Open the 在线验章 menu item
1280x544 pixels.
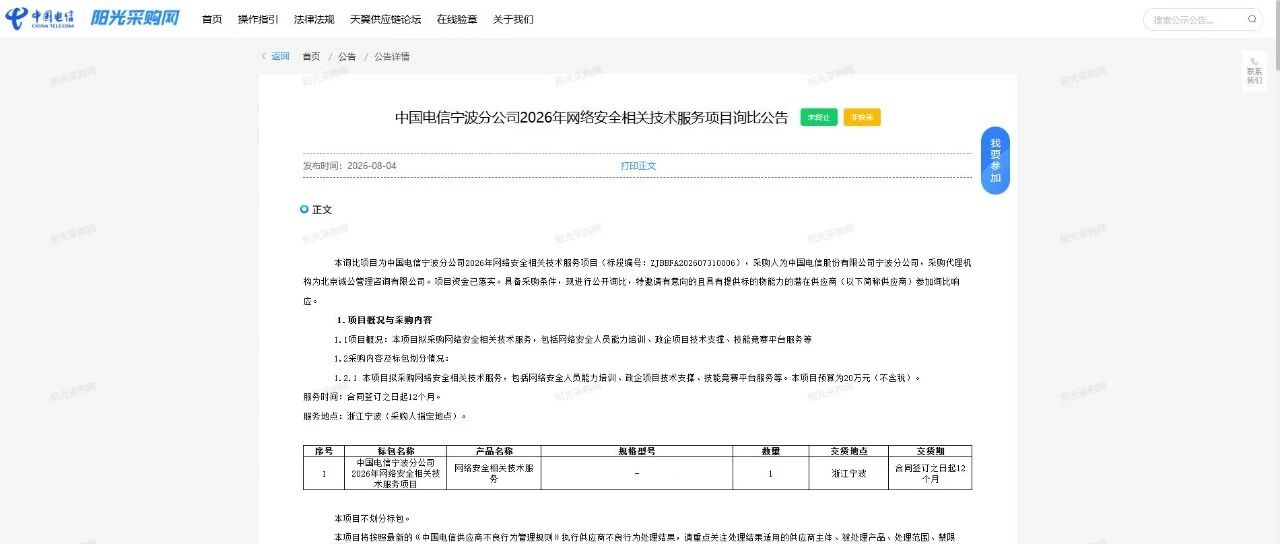coord(457,19)
